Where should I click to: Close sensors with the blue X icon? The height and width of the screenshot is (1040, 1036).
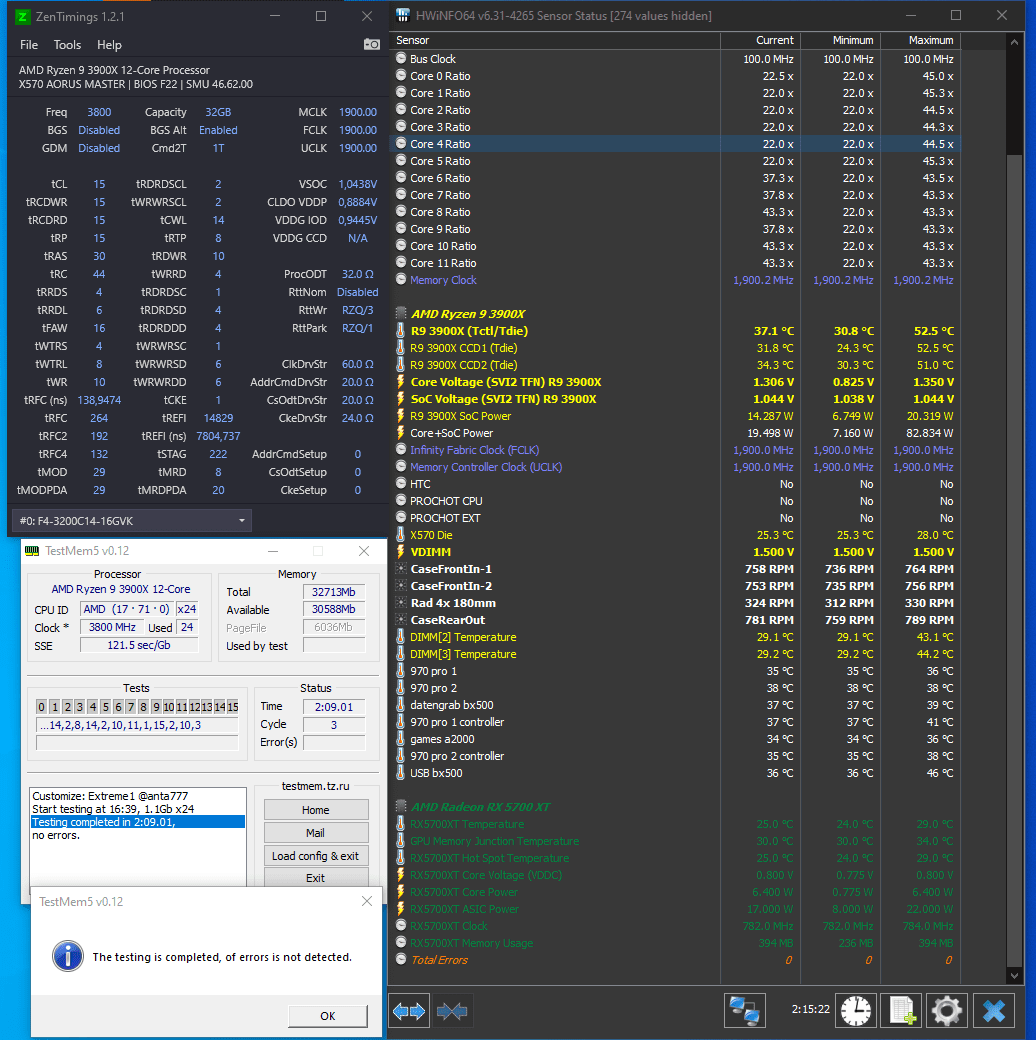tap(994, 1011)
